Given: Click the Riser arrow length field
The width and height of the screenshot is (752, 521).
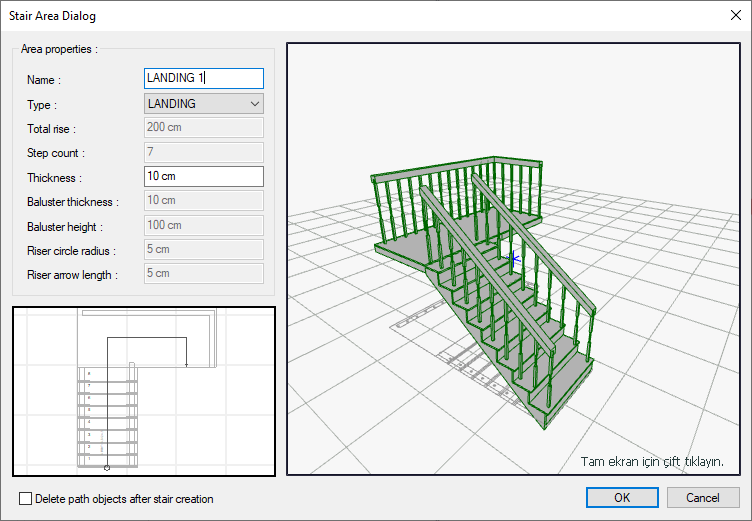Looking at the screenshot, I should tap(203, 273).
